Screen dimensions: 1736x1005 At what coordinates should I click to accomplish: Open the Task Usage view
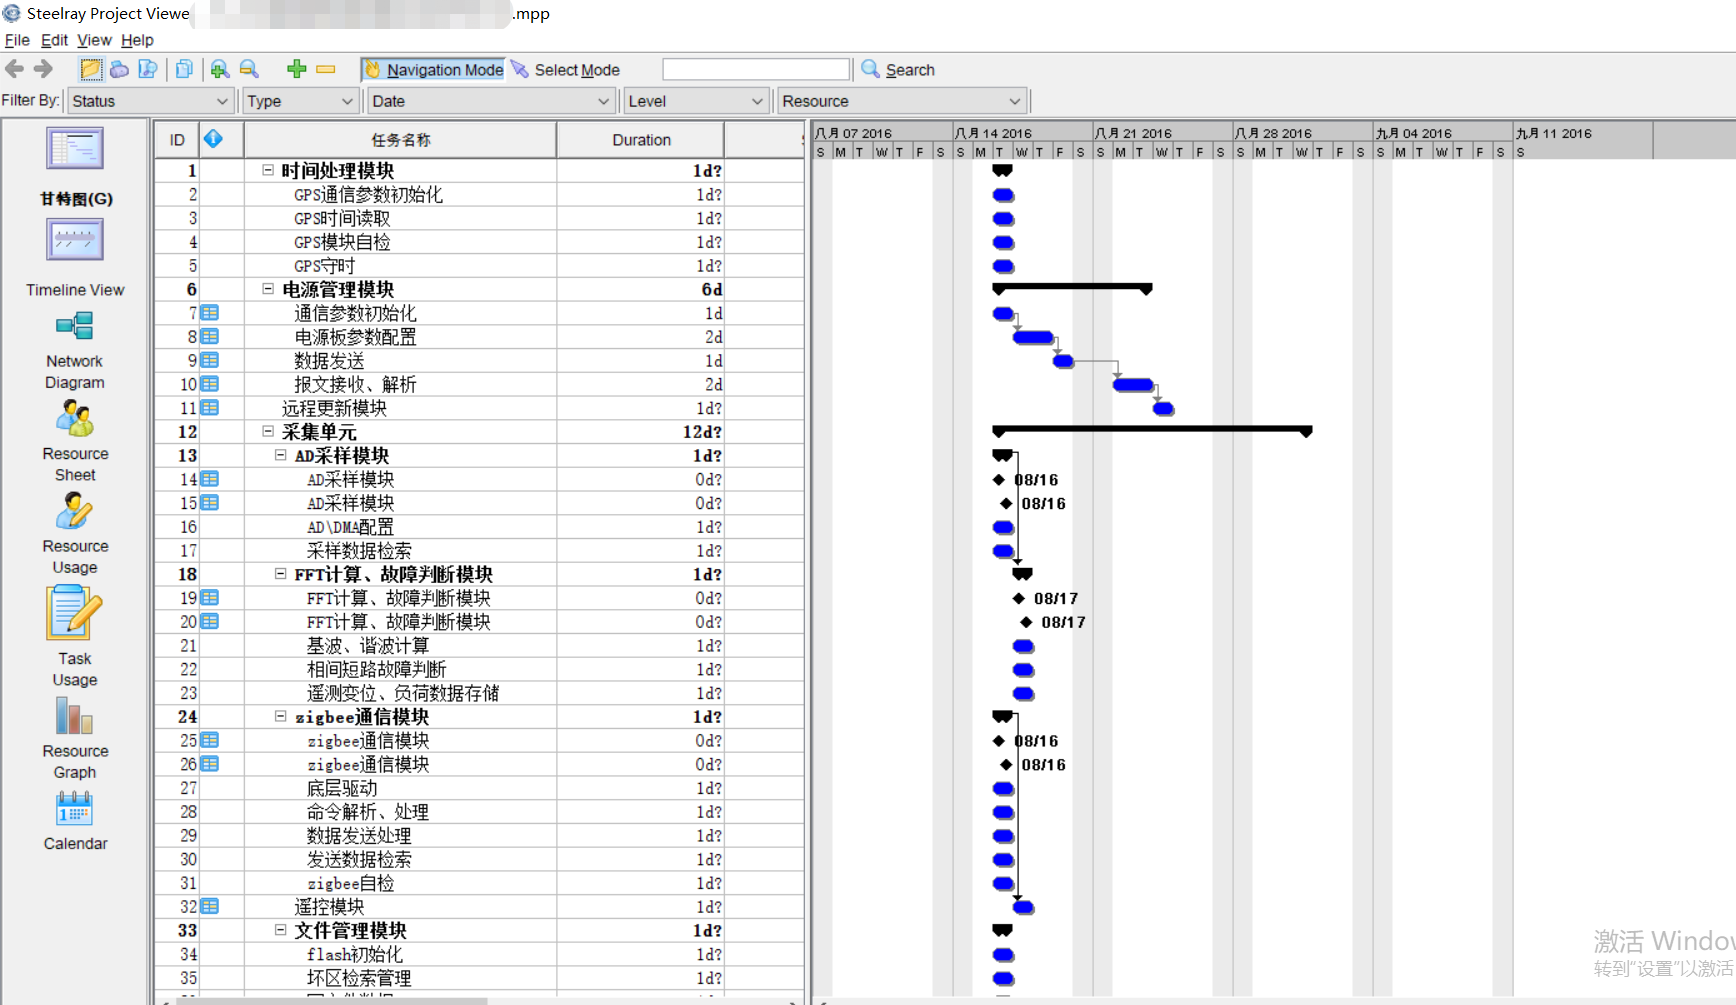(75, 613)
